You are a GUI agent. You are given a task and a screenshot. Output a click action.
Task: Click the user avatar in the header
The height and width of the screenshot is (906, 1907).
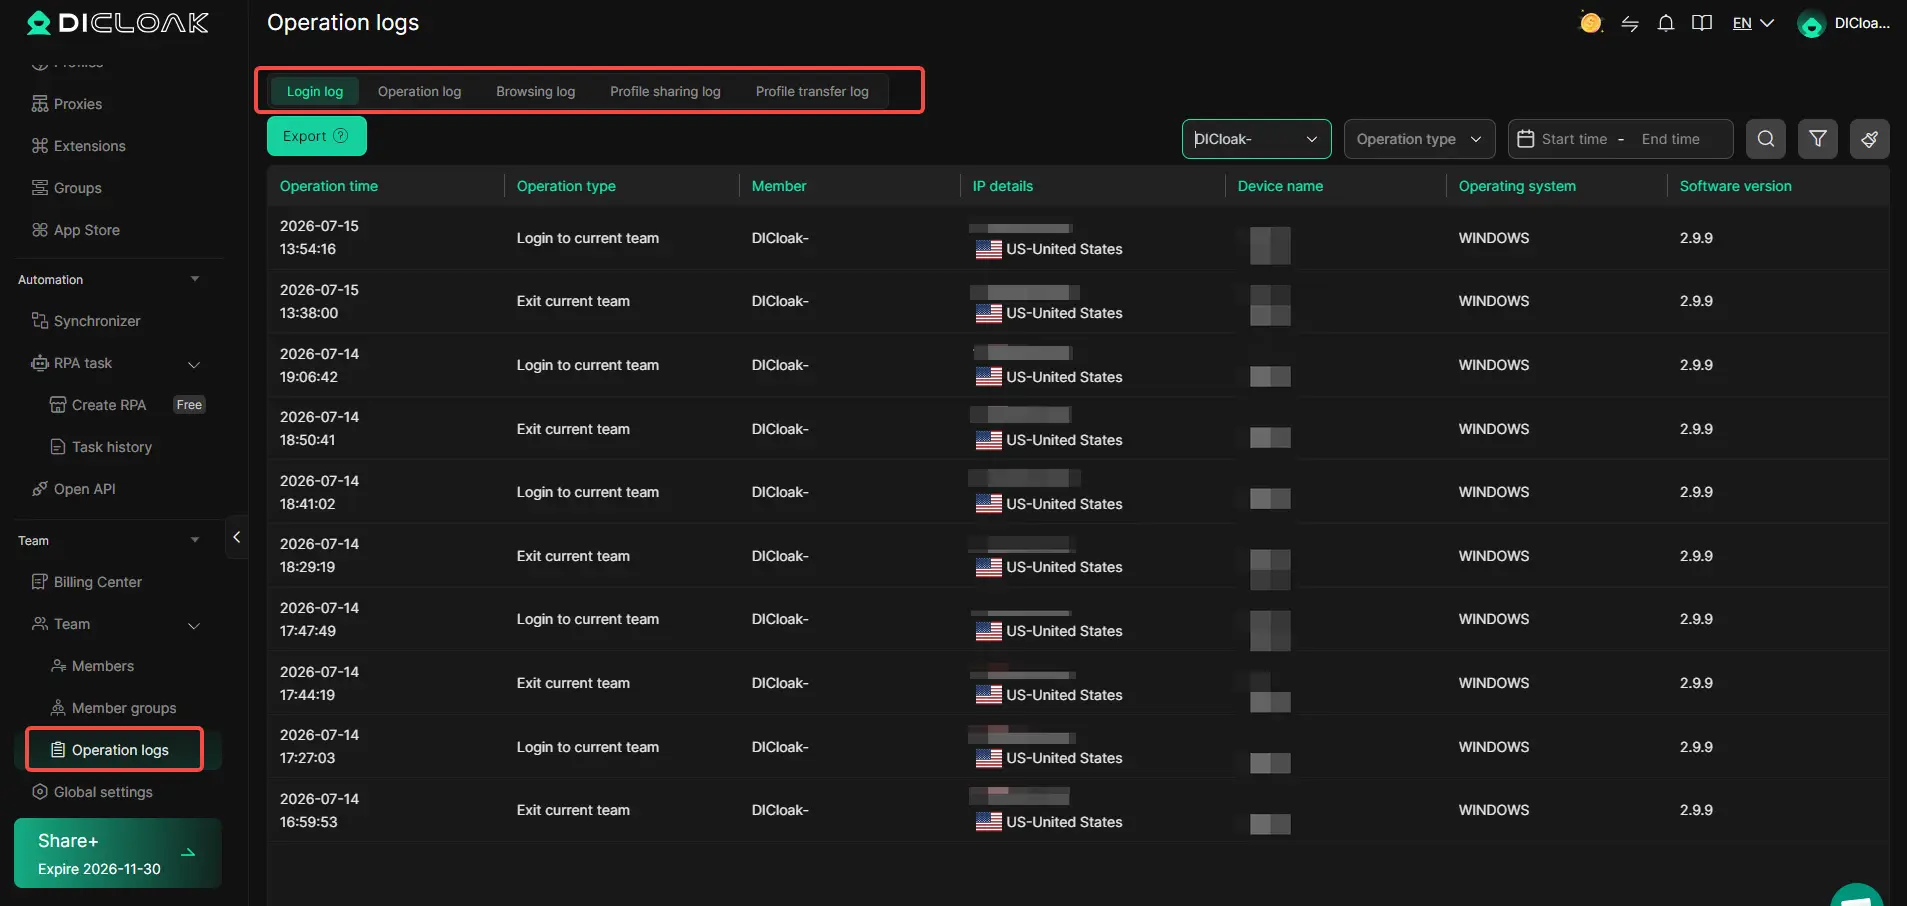(x=1811, y=24)
